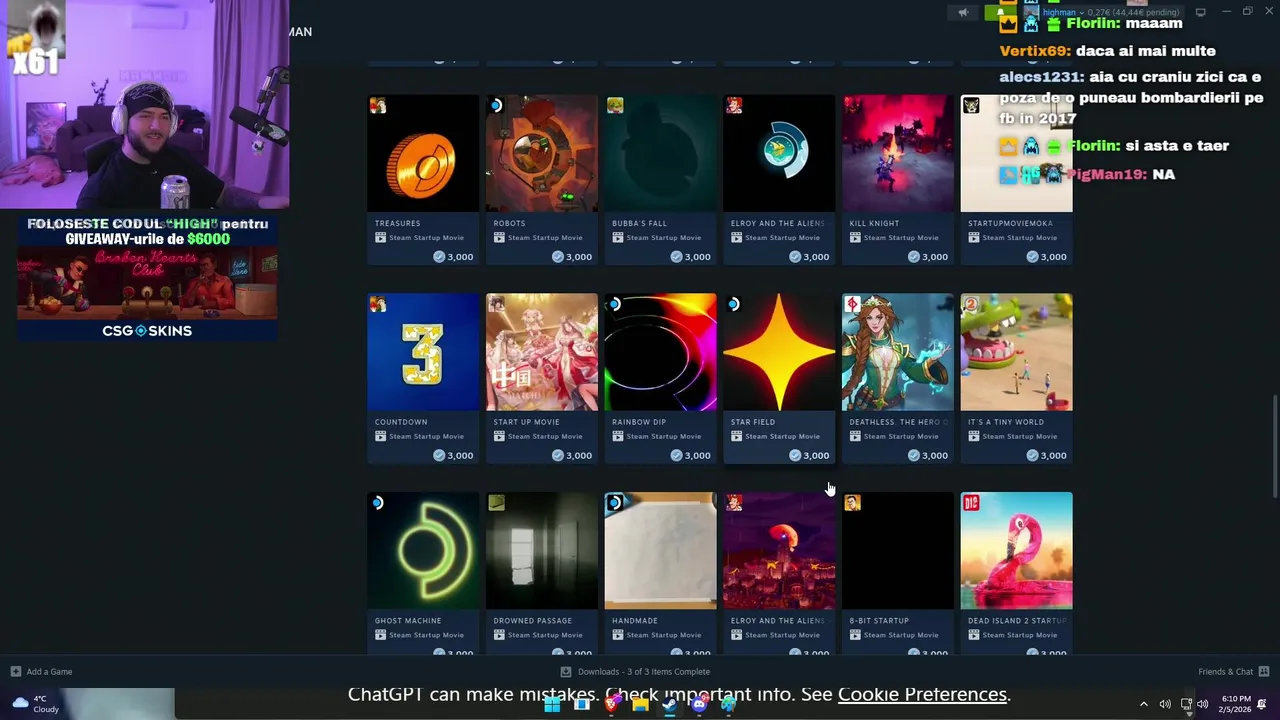Image resolution: width=1280 pixels, height=720 pixels.
Task: Click the film icon under Countdown title
Action: 380,436
